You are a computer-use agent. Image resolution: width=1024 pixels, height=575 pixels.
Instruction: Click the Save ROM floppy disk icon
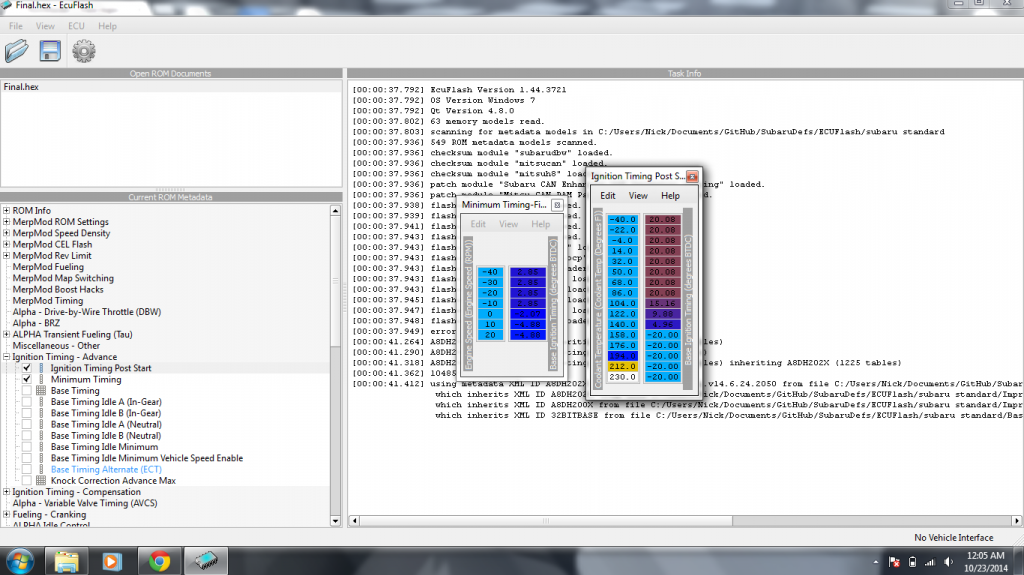tap(50, 50)
